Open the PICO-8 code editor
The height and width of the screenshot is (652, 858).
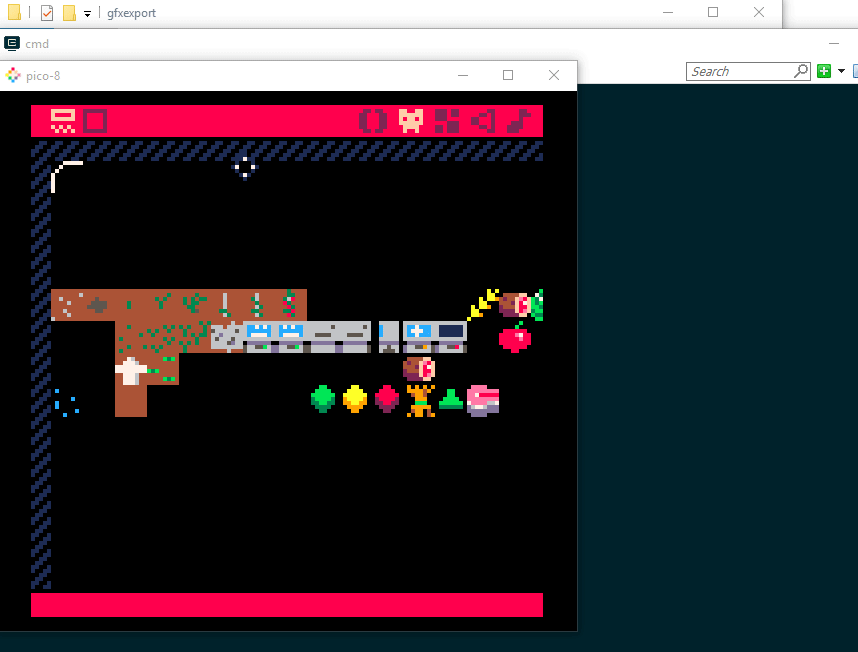point(373,121)
